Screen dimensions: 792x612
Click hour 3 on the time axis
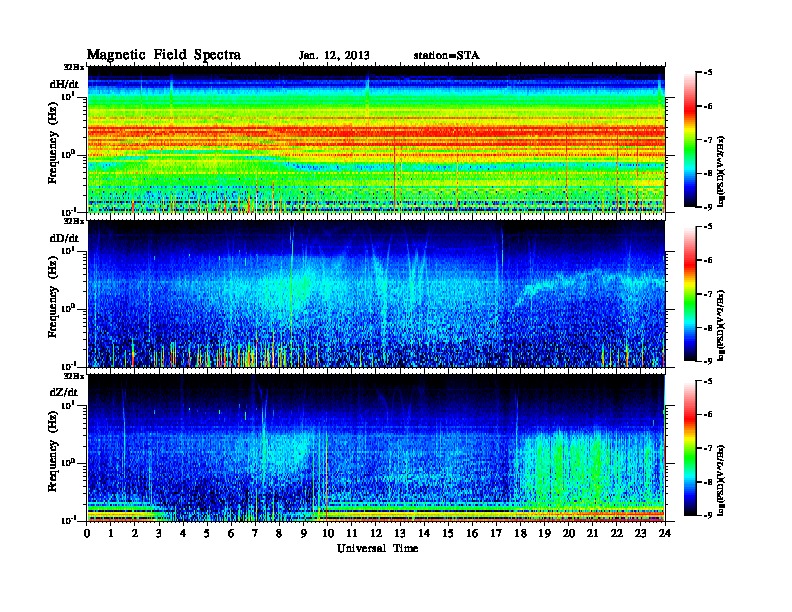click(159, 533)
